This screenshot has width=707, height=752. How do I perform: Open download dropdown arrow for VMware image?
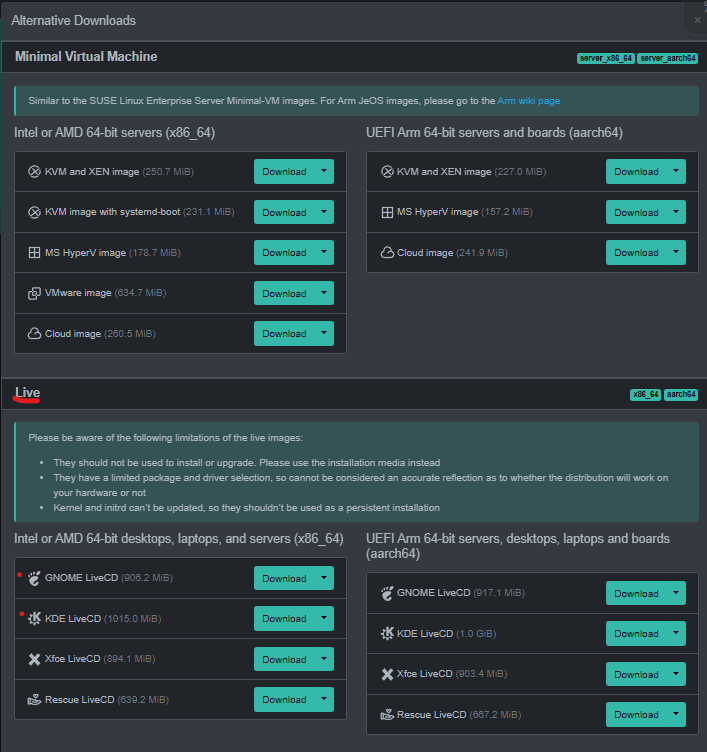pos(324,293)
